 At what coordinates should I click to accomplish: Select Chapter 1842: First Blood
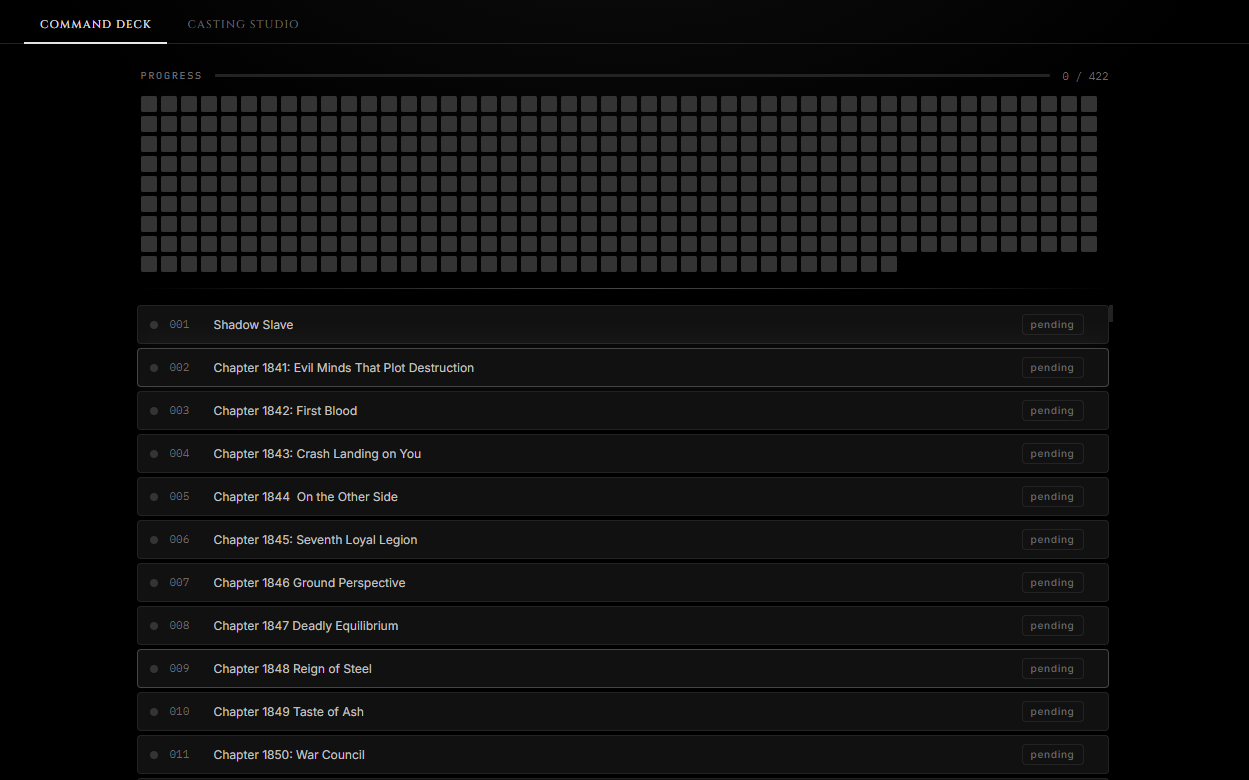(623, 411)
